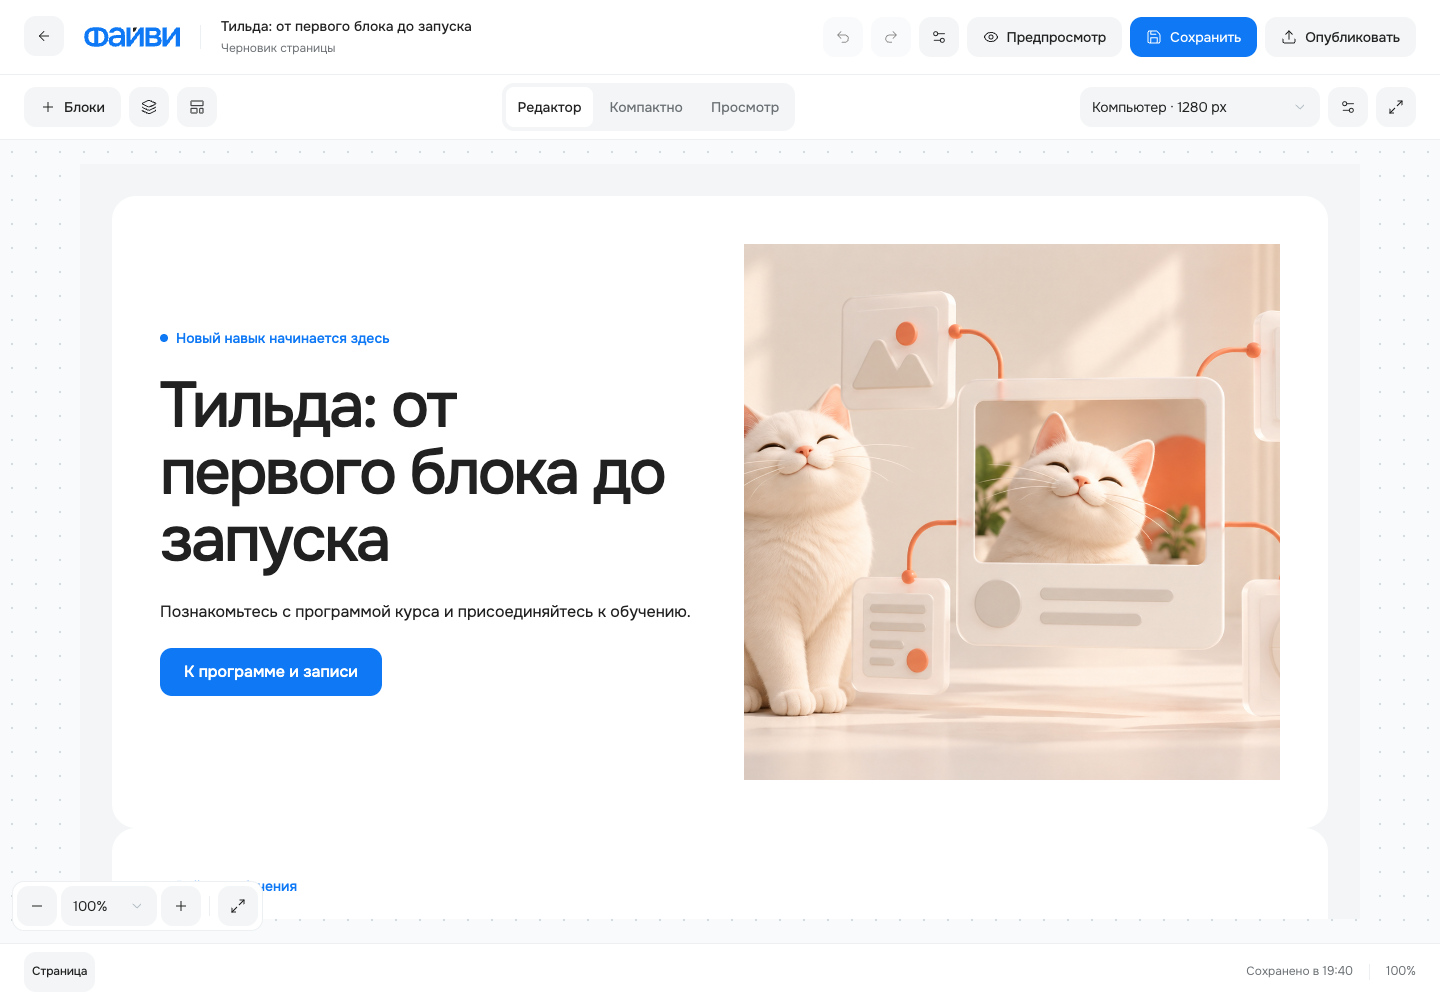Expand the editor to fullscreen in toolbar
The image size is (1440, 1000).
tap(1396, 107)
